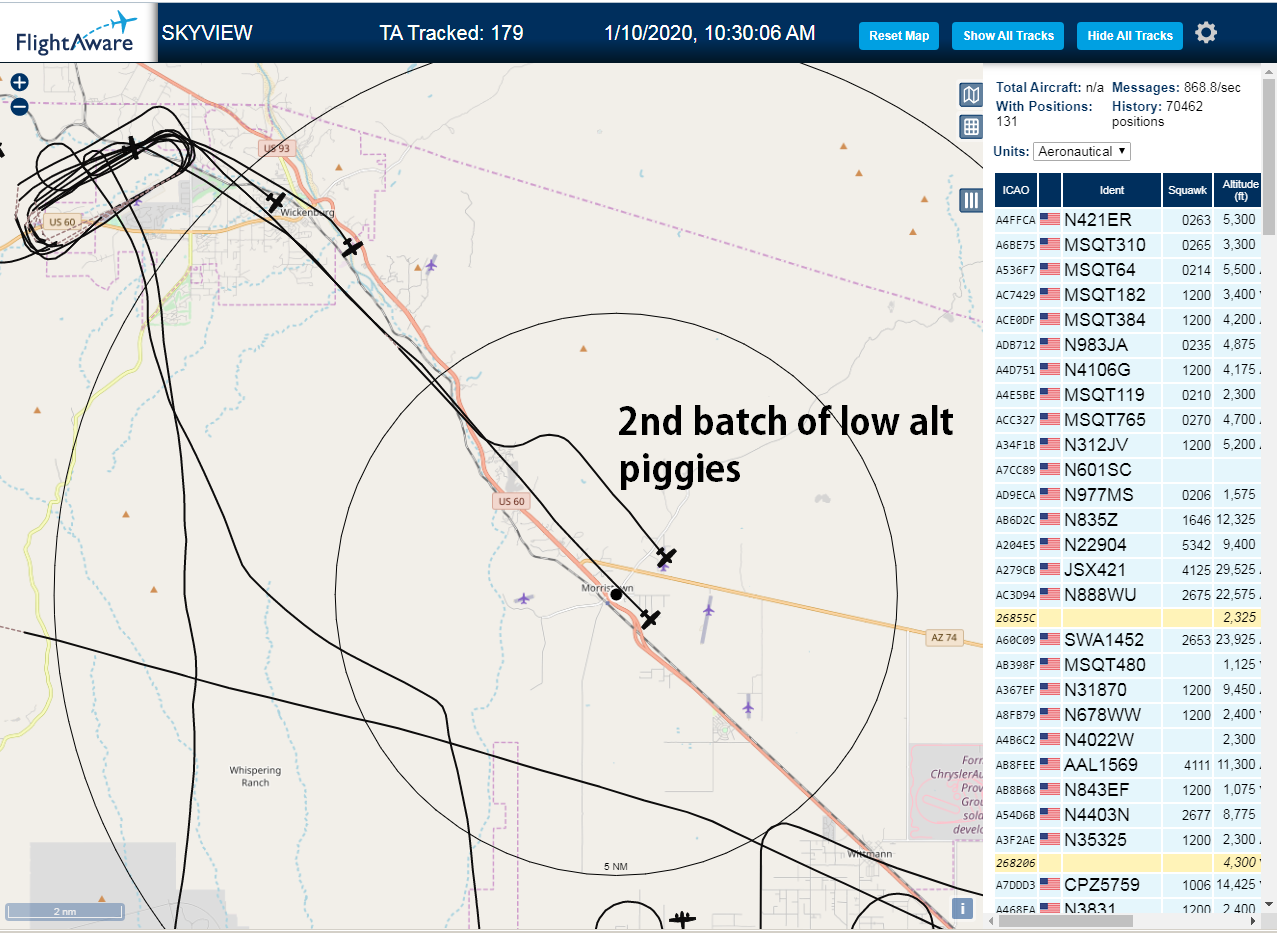This screenshot has width=1277, height=933.
Task: Select aircraft row N983JA
Action: (x=1128, y=345)
